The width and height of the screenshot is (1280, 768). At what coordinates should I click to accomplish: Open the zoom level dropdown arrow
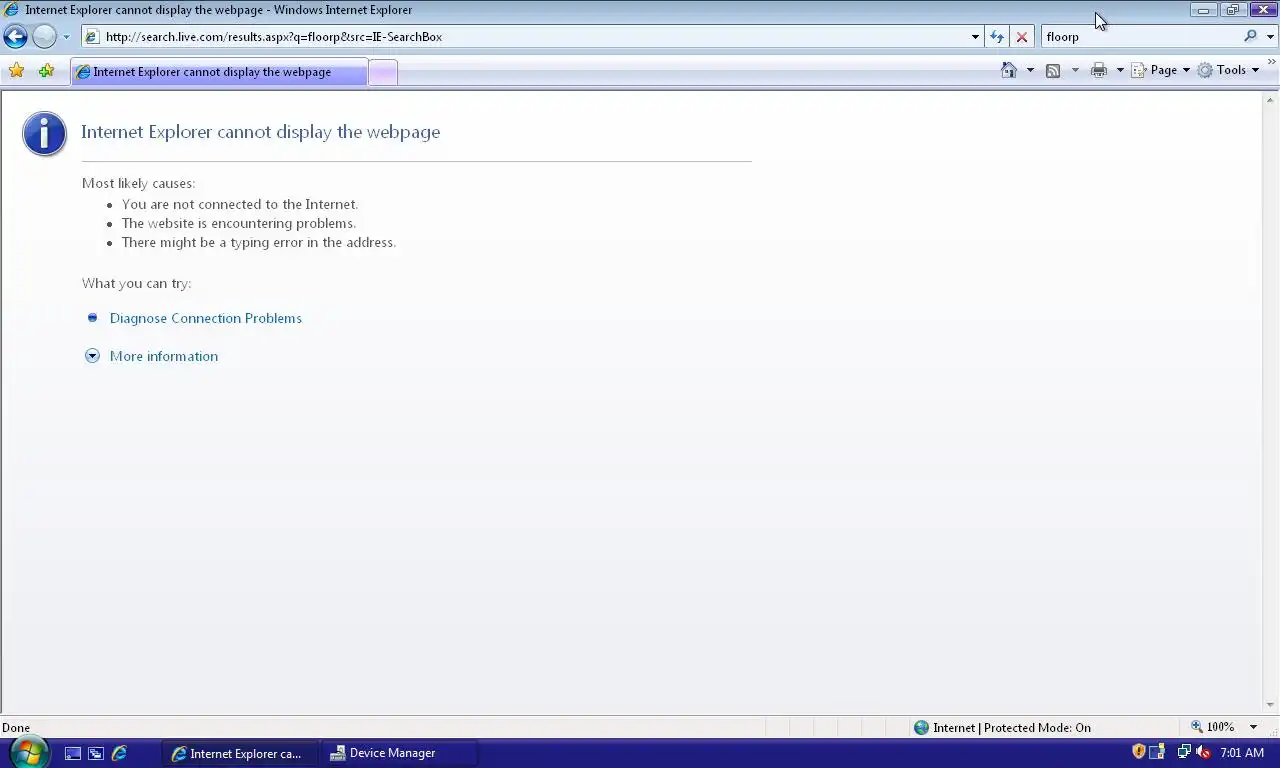click(x=1253, y=727)
